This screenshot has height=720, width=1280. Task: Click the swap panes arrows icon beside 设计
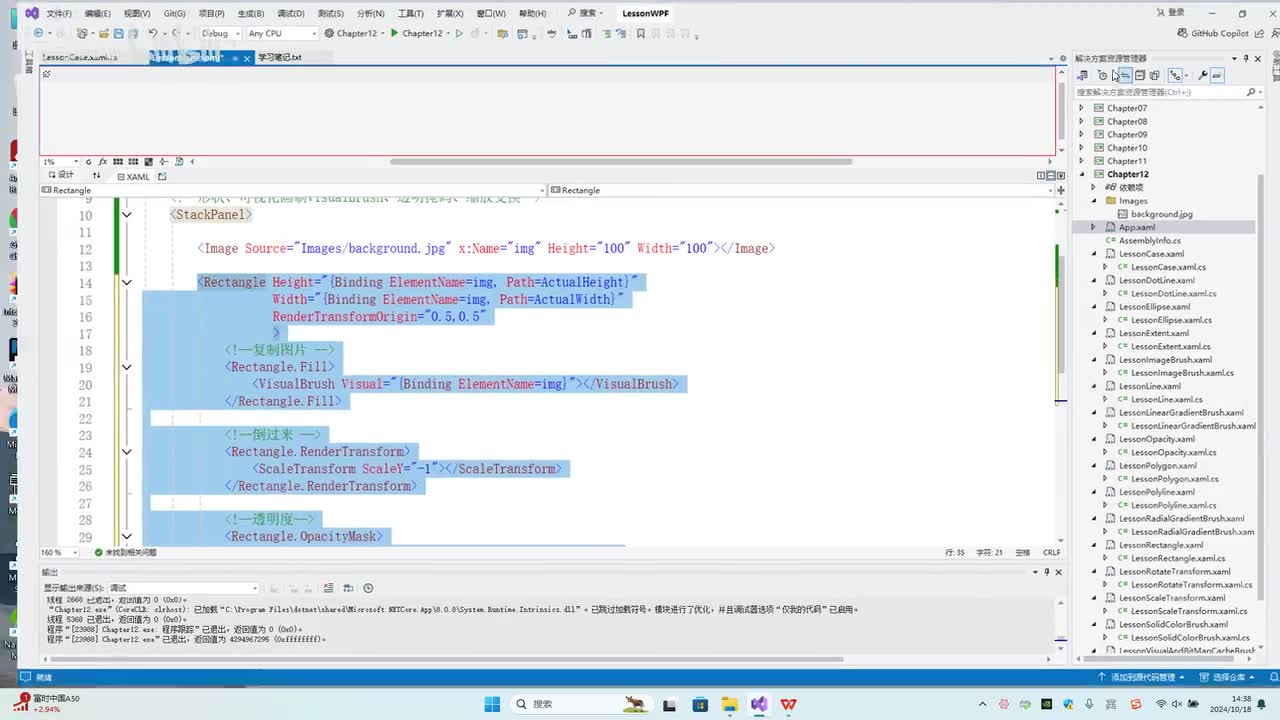97,176
